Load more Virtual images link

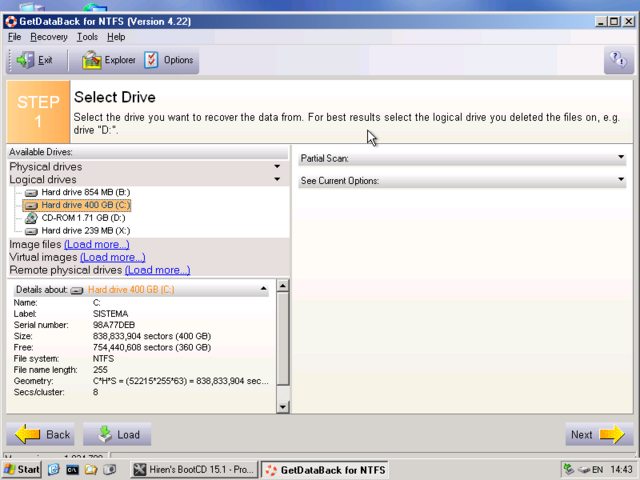click(113, 257)
